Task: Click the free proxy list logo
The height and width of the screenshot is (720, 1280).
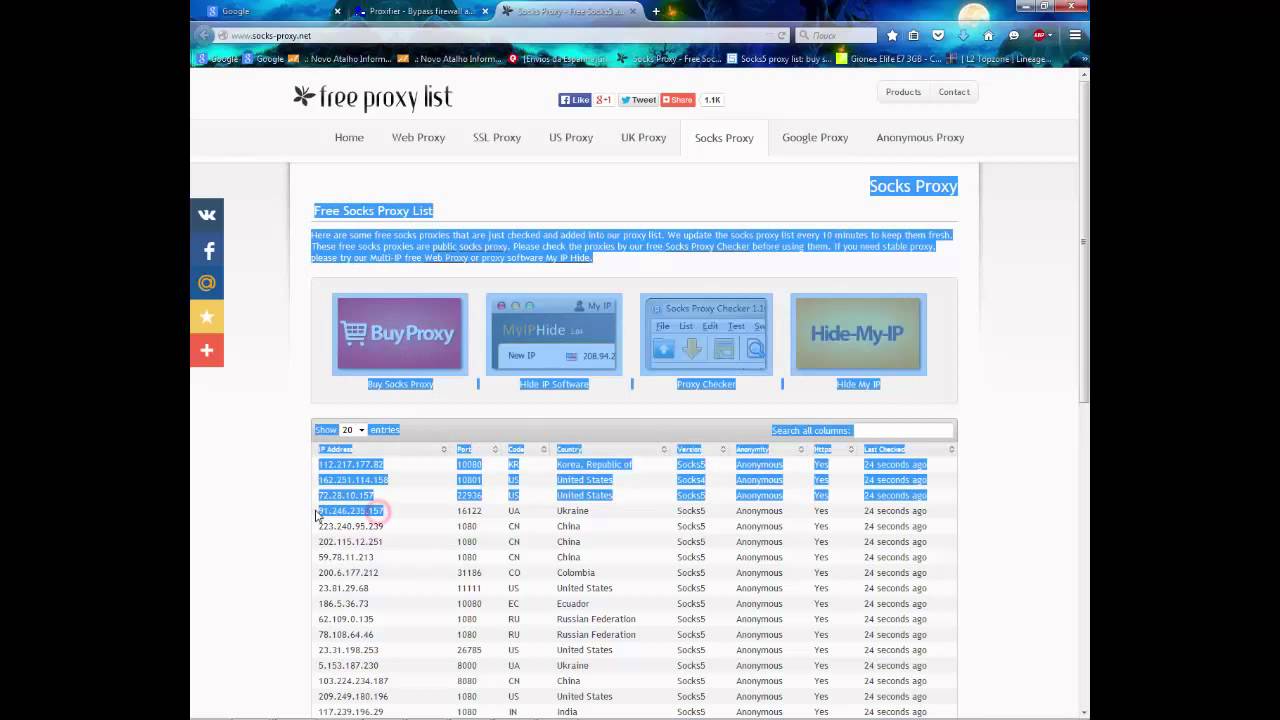Action: coord(372,97)
